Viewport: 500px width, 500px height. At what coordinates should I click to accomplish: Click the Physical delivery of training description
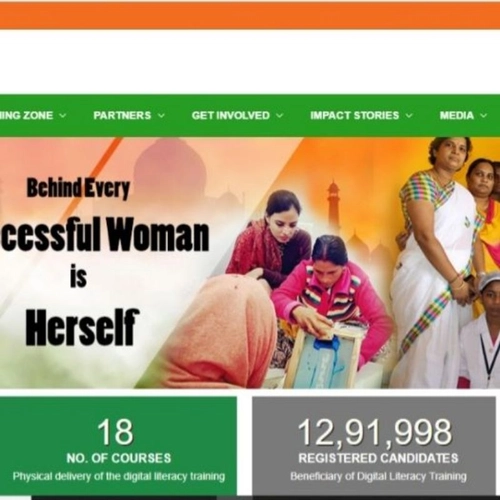pos(119,476)
